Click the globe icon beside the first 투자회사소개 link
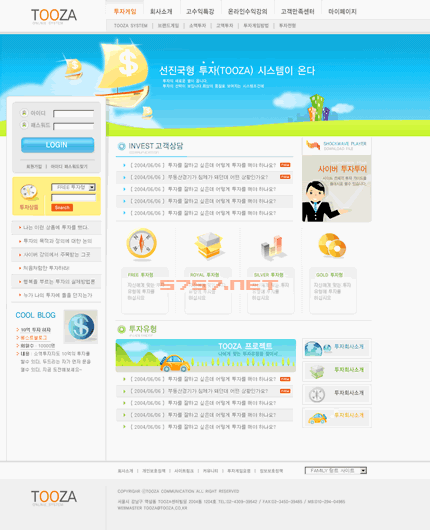The width and height of the screenshot is (430, 530). pos(313,348)
